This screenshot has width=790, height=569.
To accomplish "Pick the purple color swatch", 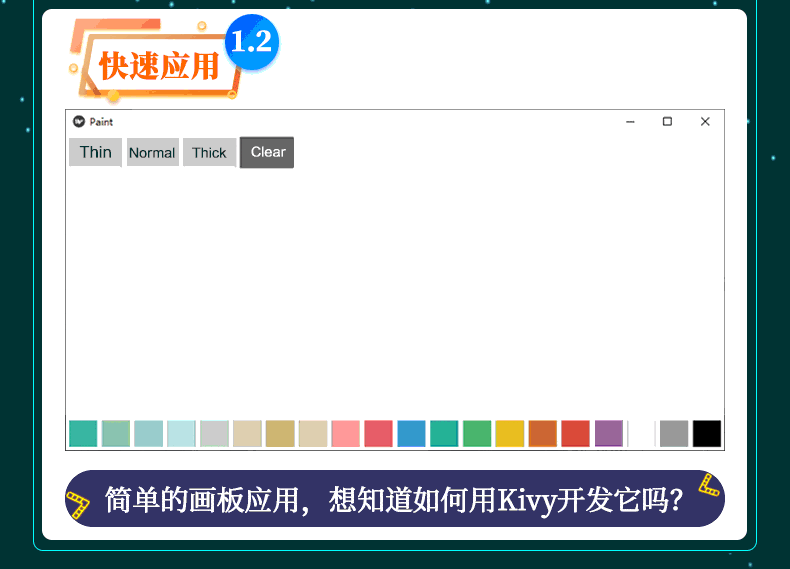I will tap(608, 434).
